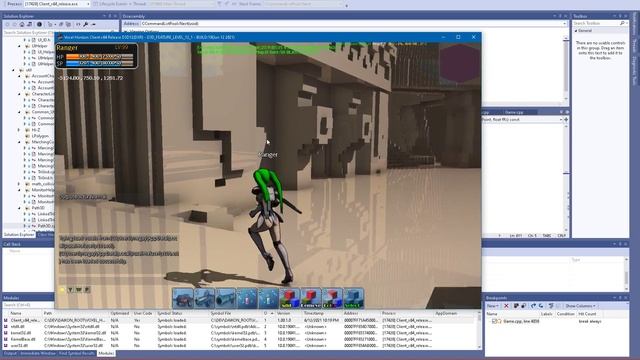Select the Modules tab
This screenshot has width=640, height=360.
106,353
